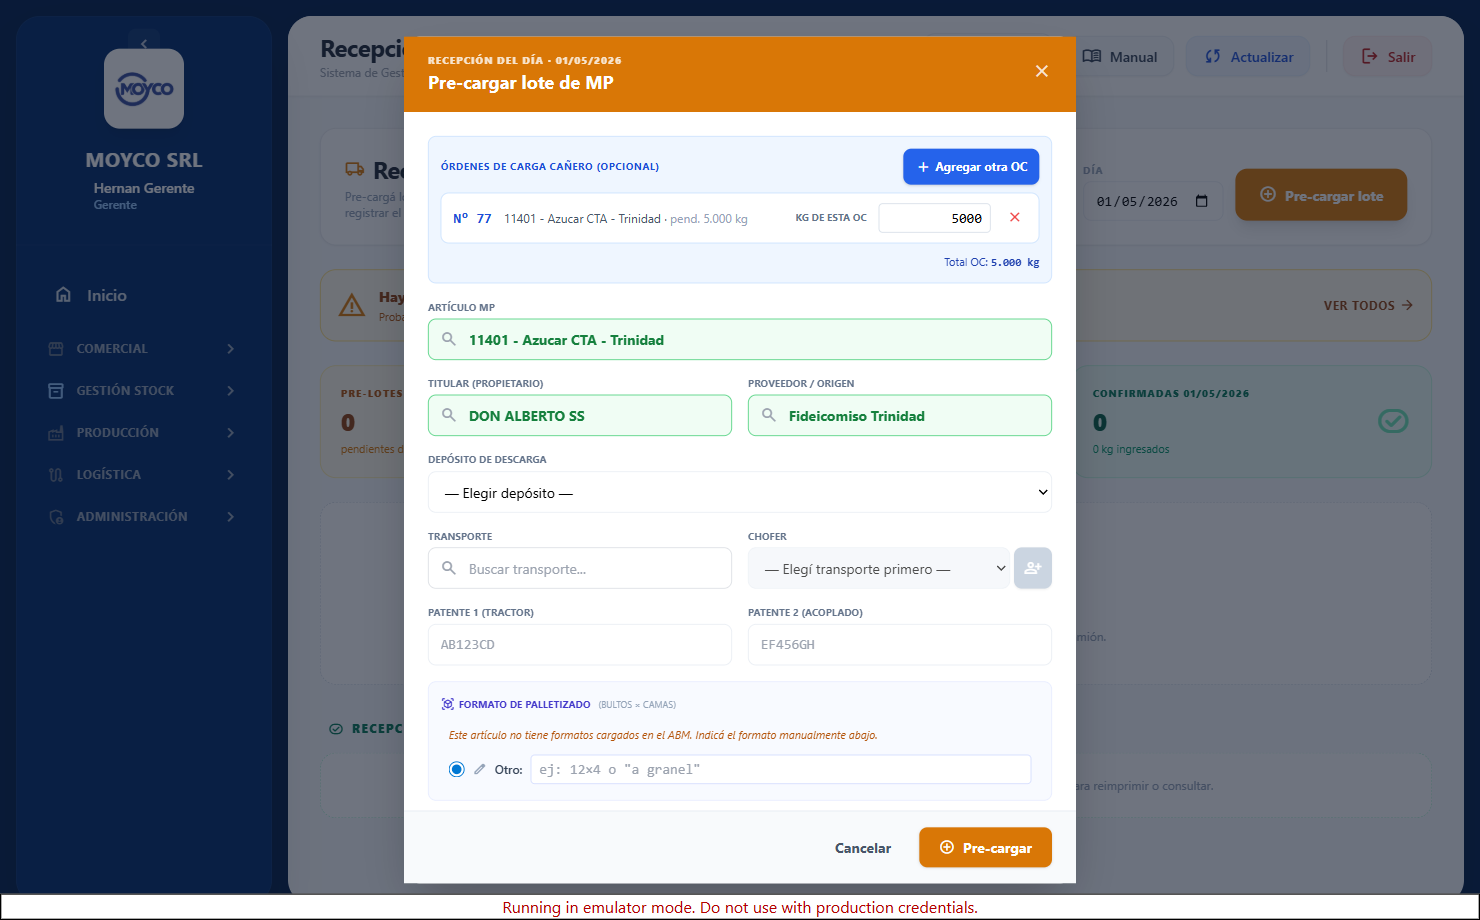Click the Cancelar button
Screen dimensions: 1480x920
tap(863, 848)
